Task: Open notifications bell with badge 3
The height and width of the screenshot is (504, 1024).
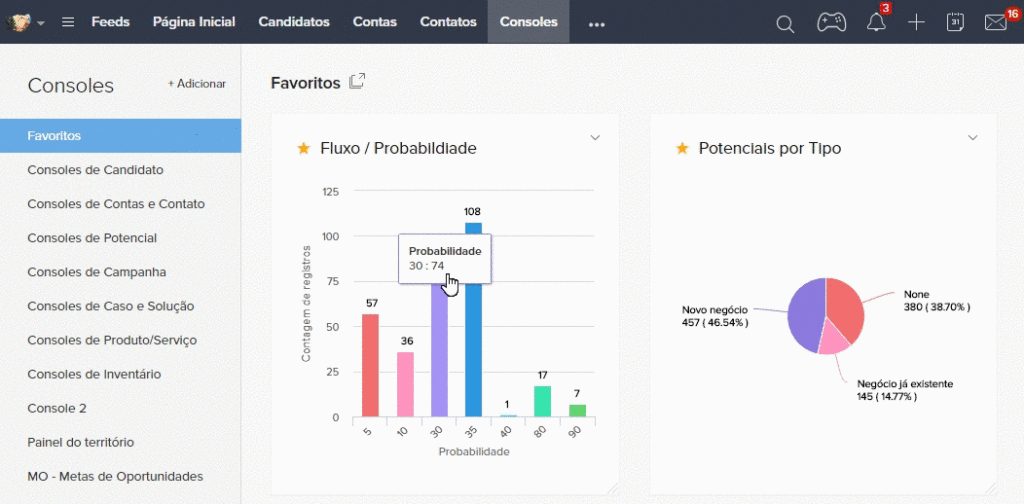Action: pyautogui.click(x=876, y=22)
